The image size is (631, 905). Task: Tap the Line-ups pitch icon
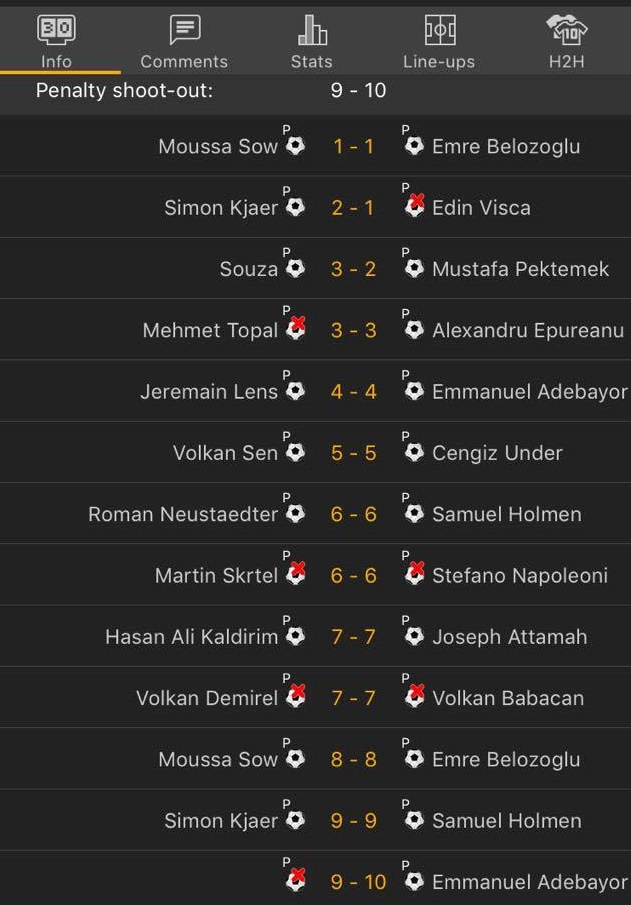point(439,29)
